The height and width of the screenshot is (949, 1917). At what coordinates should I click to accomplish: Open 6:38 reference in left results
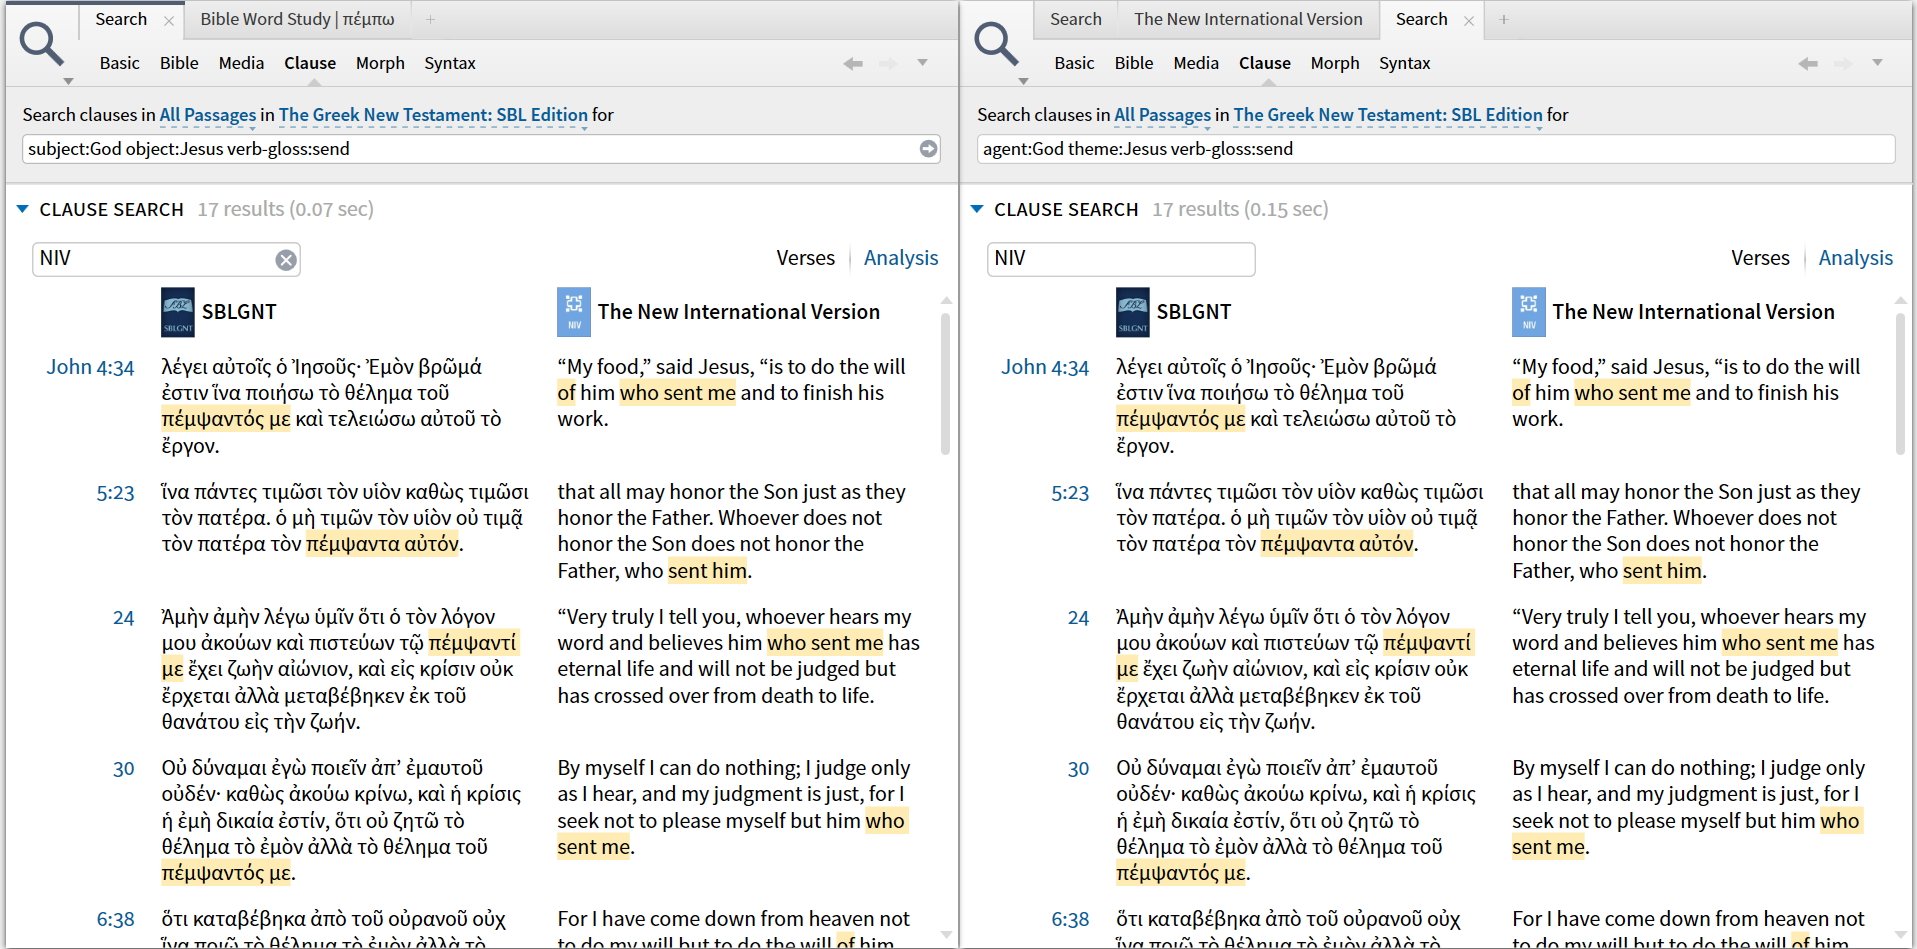115,920
